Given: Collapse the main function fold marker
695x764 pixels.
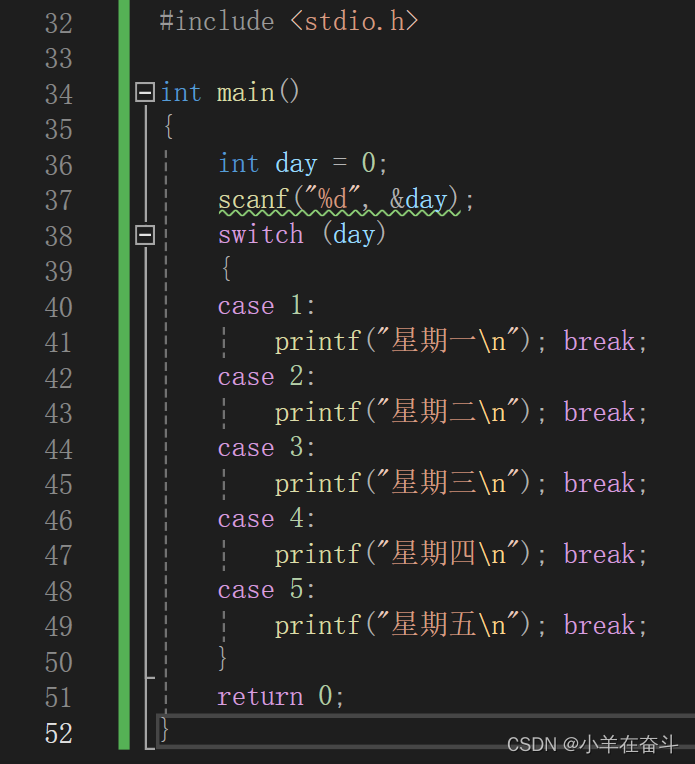Looking at the screenshot, I should (x=145, y=92).
